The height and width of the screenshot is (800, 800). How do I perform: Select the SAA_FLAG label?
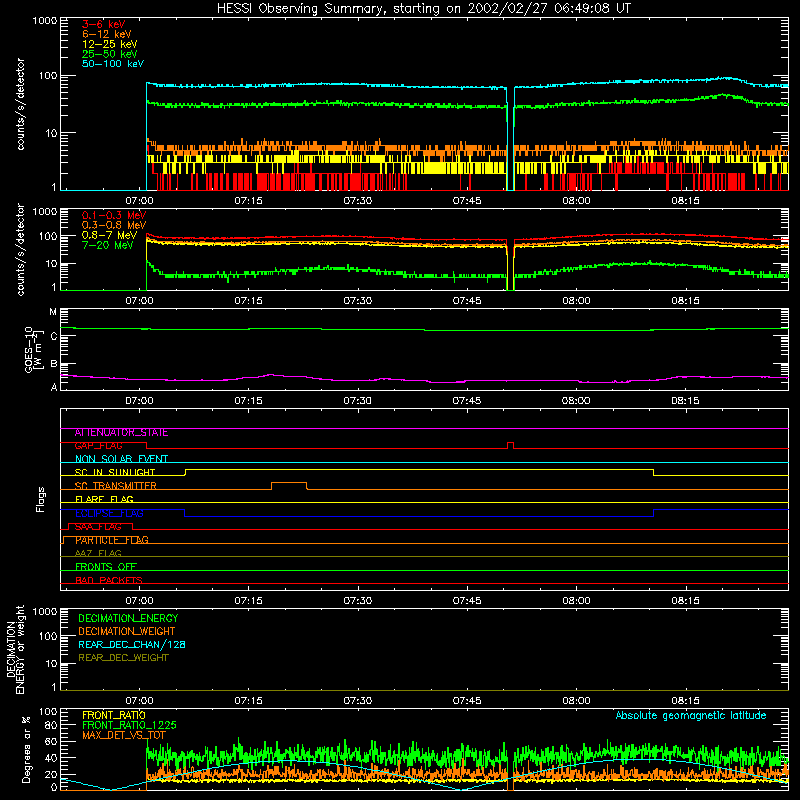tap(98, 527)
